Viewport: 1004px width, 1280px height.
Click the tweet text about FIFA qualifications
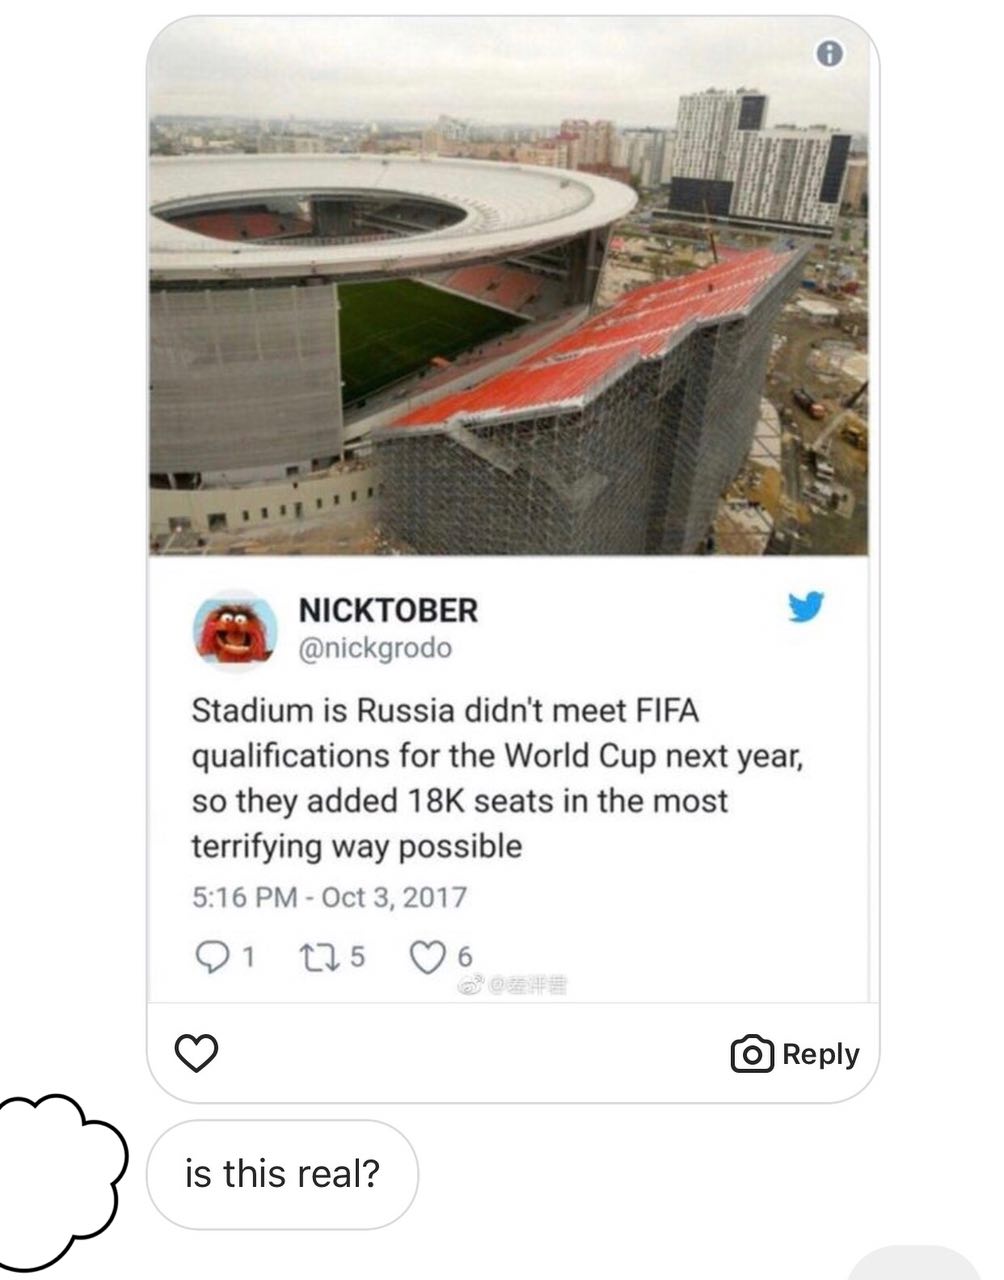pyautogui.click(x=498, y=778)
